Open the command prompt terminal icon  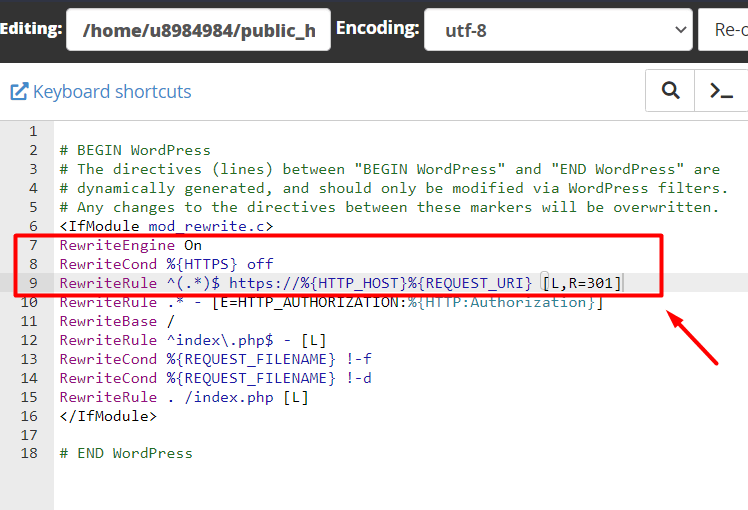pyautogui.click(x=721, y=90)
